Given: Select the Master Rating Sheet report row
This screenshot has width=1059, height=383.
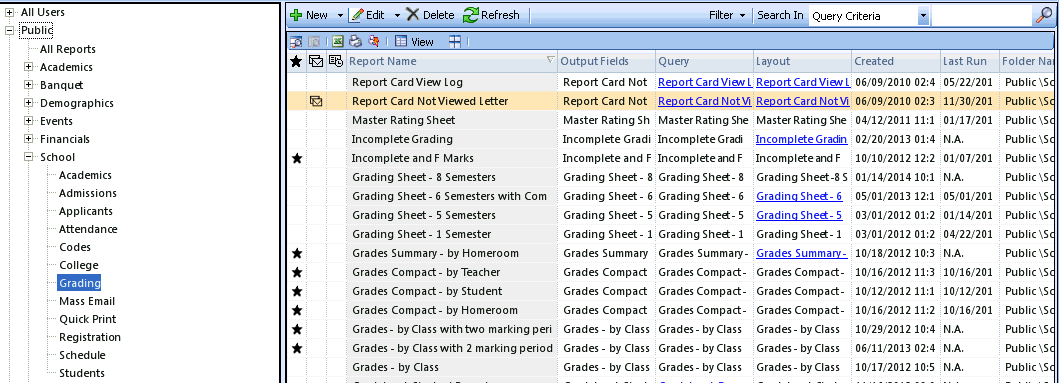Looking at the screenshot, I should pos(672,120).
